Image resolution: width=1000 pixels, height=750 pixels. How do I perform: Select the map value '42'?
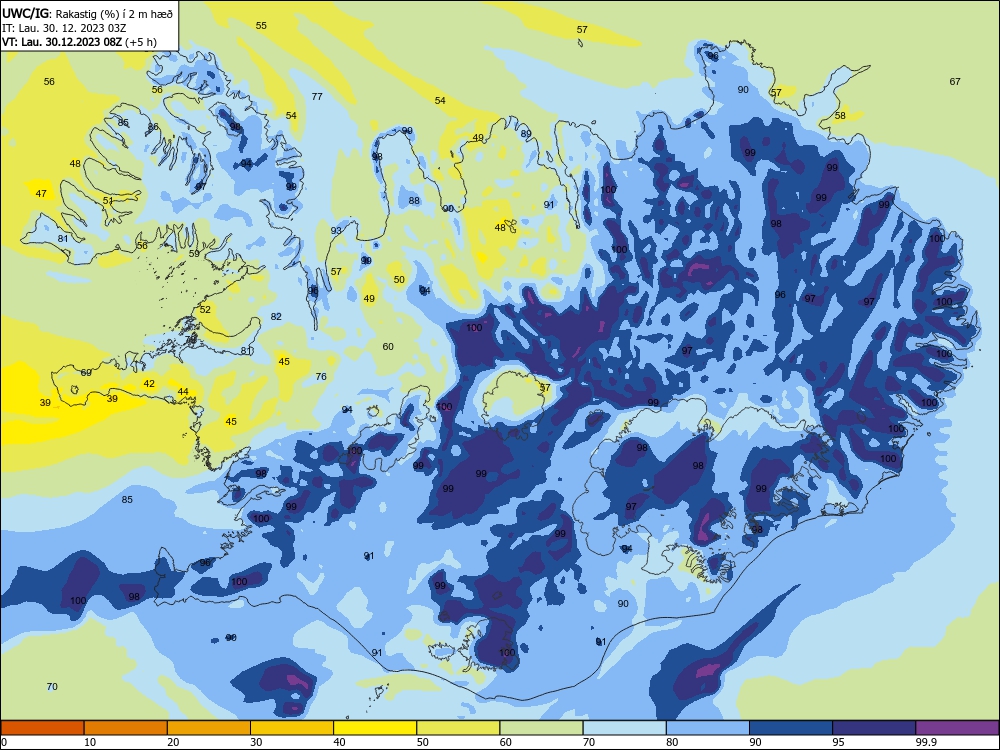[x=149, y=383]
